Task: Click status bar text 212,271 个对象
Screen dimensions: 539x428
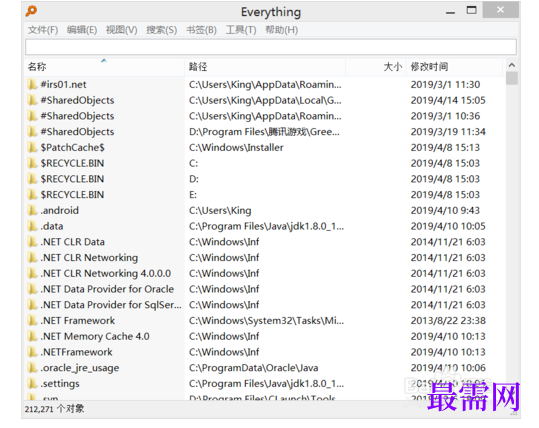Action: (x=54, y=409)
